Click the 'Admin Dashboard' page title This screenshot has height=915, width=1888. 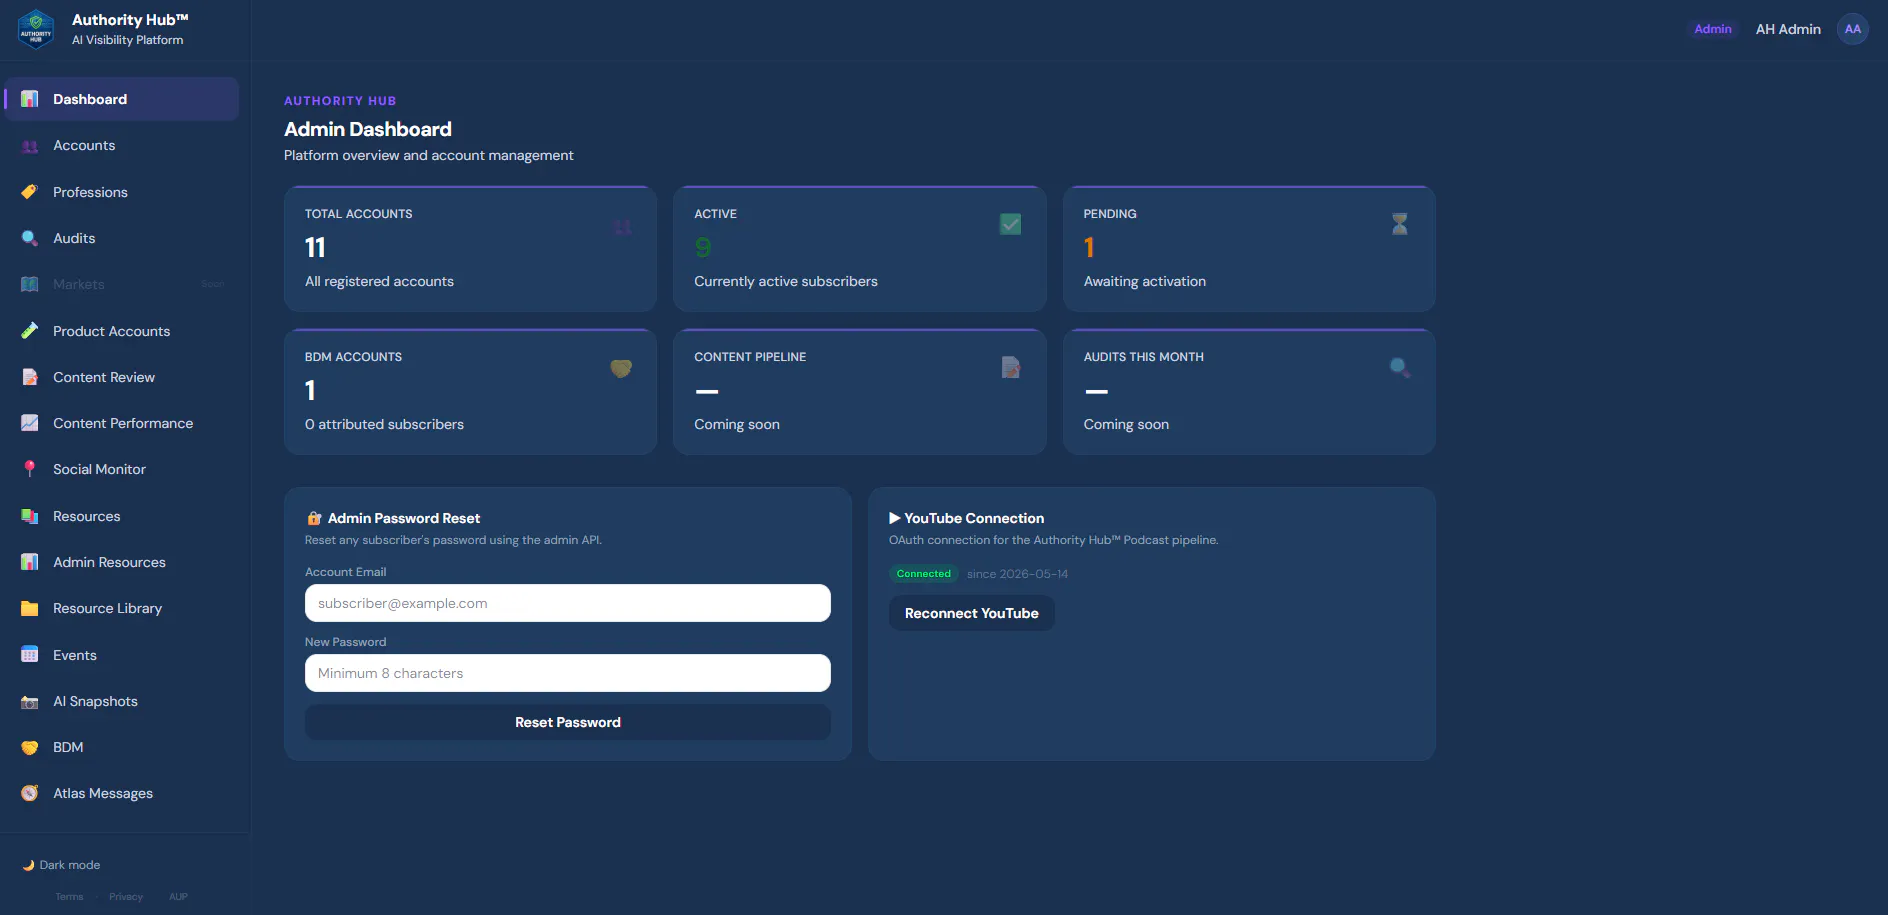tap(368, 129)
